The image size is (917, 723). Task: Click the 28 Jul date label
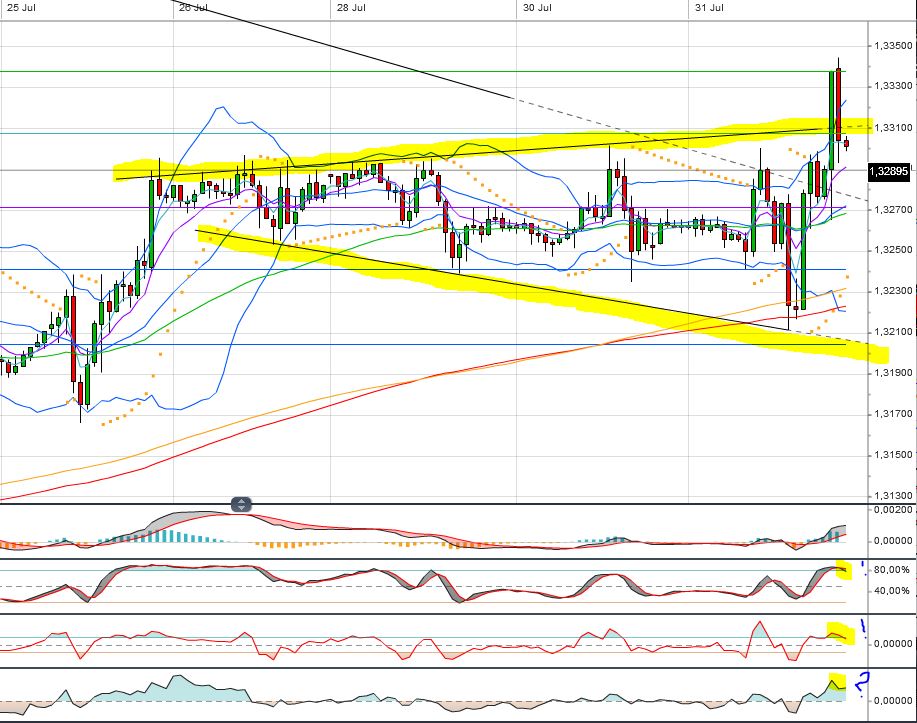pyautogui.click(x=352, y=8)
